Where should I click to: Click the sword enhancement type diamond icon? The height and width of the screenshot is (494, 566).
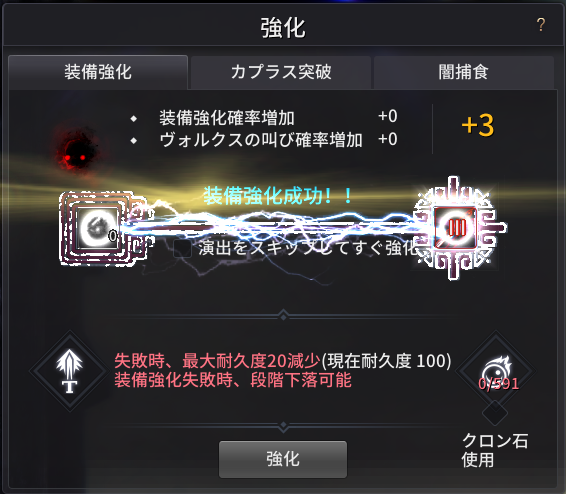coord(70,371)
